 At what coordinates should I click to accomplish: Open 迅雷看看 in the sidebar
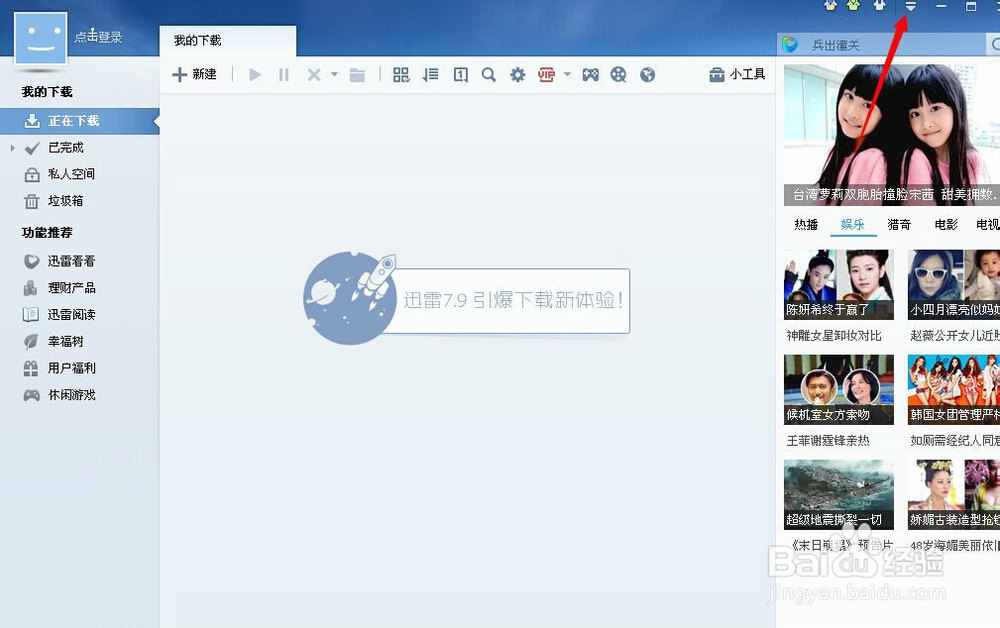pyautogui.click(x=71, y=261)
